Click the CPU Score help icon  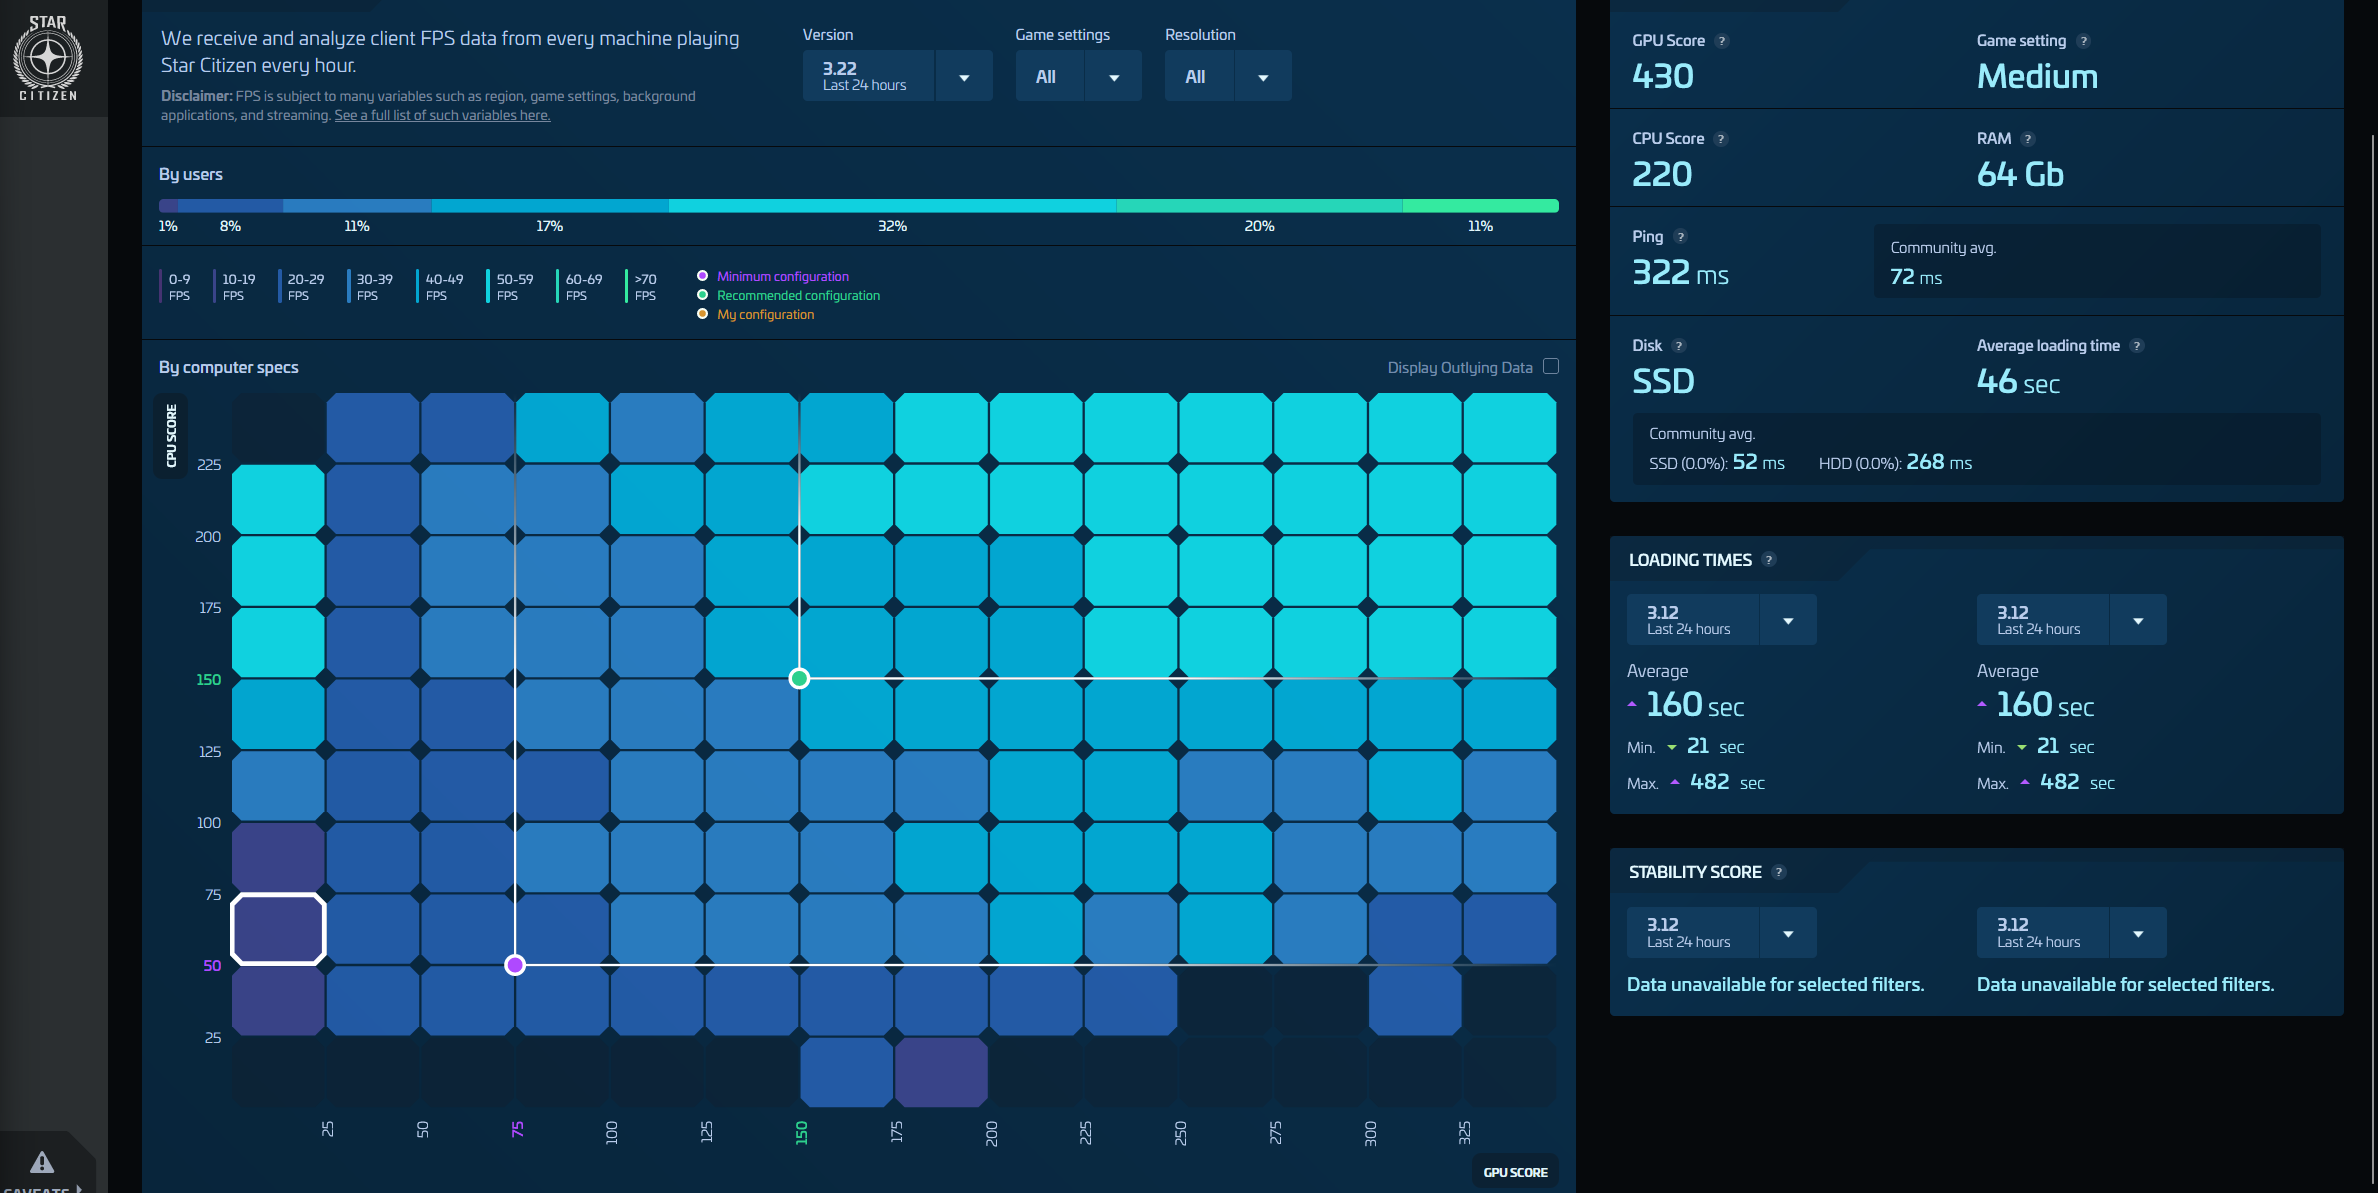tap(1720, 139)
